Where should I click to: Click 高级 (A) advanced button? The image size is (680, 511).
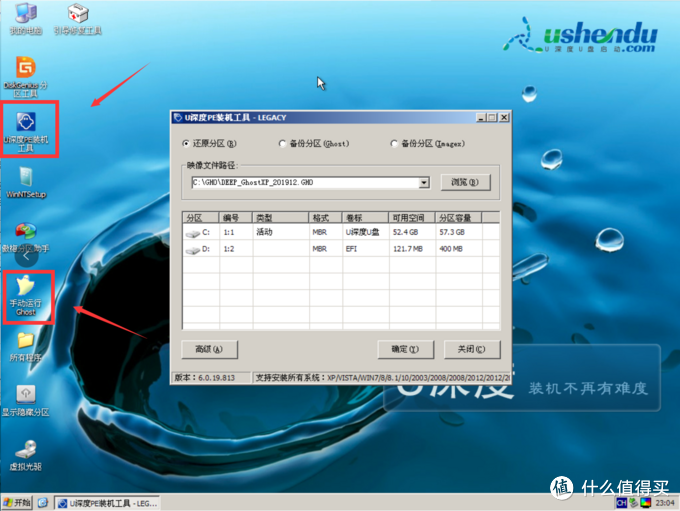point(209,349)
